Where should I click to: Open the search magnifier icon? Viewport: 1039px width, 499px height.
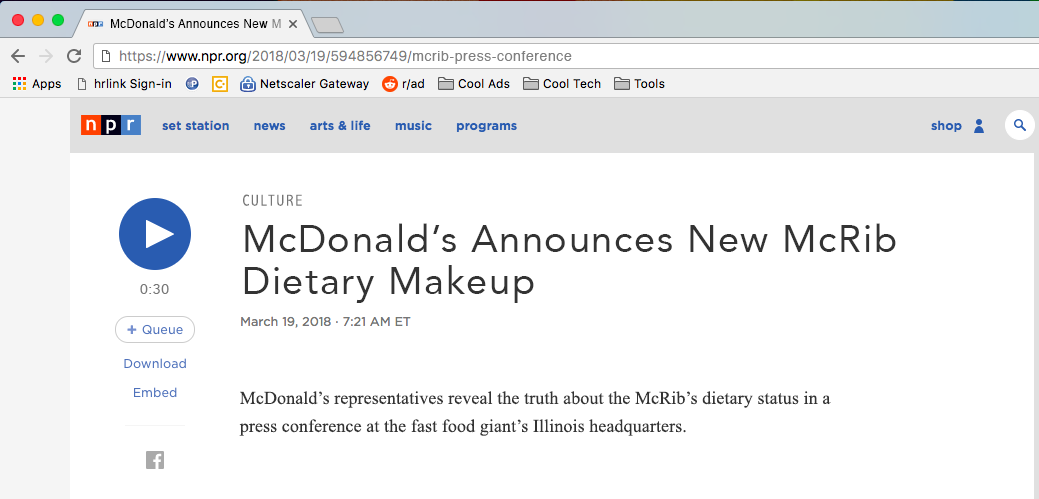click(1020, 125)
